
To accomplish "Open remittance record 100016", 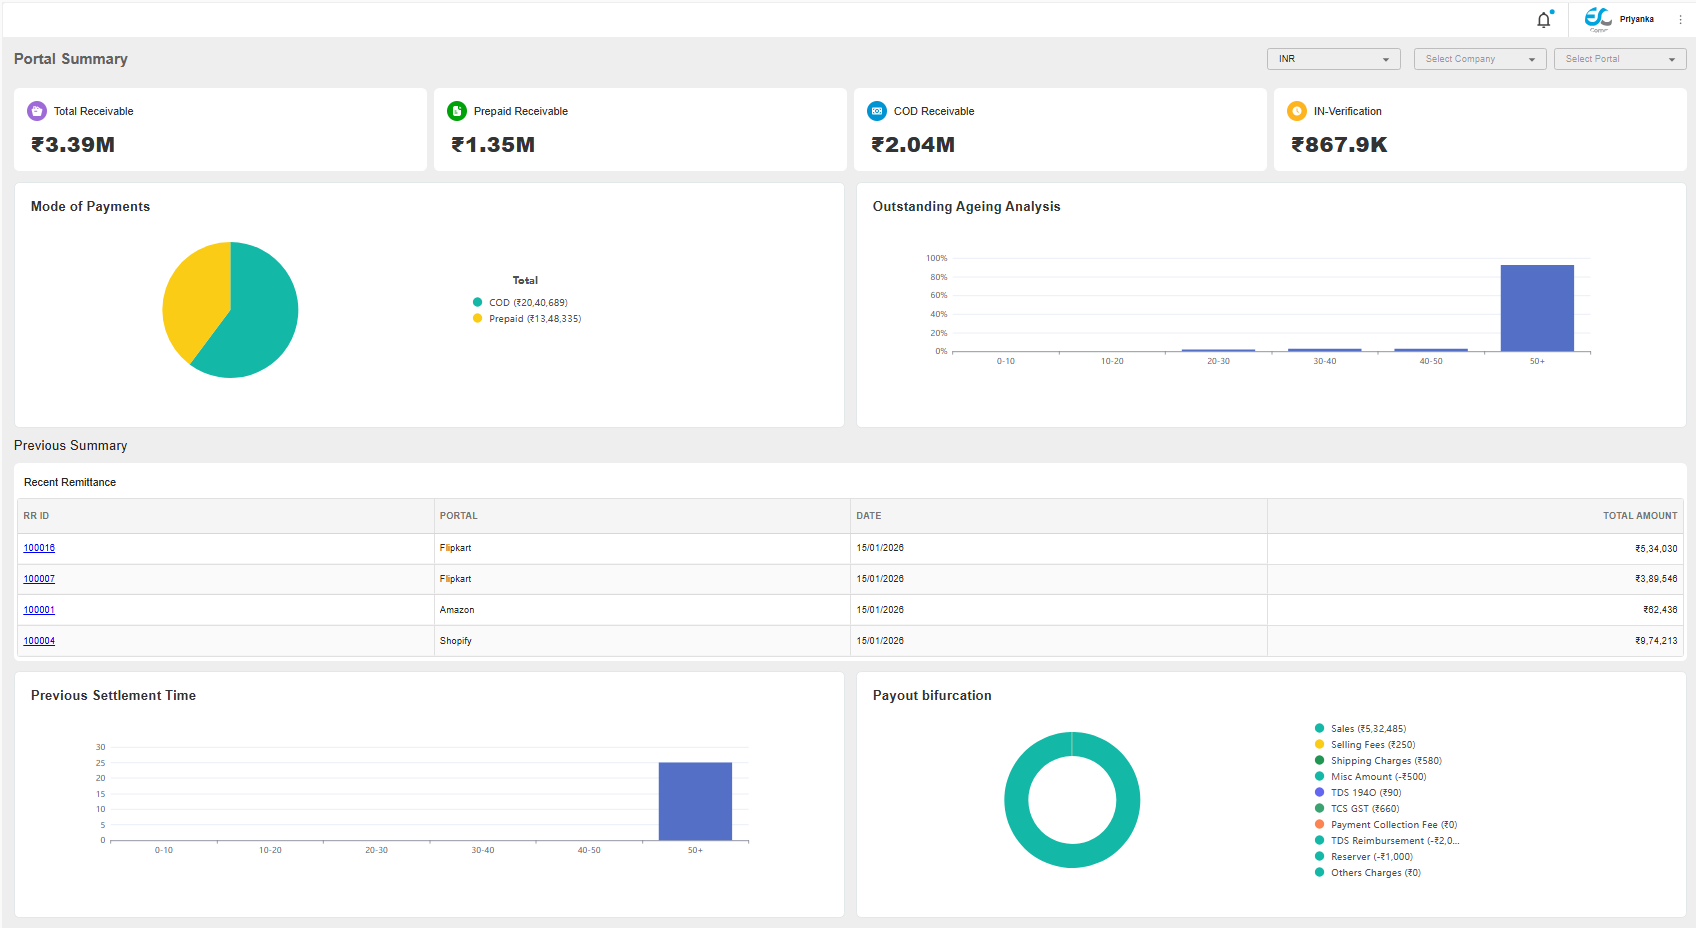I will click(x=39, y=548).
